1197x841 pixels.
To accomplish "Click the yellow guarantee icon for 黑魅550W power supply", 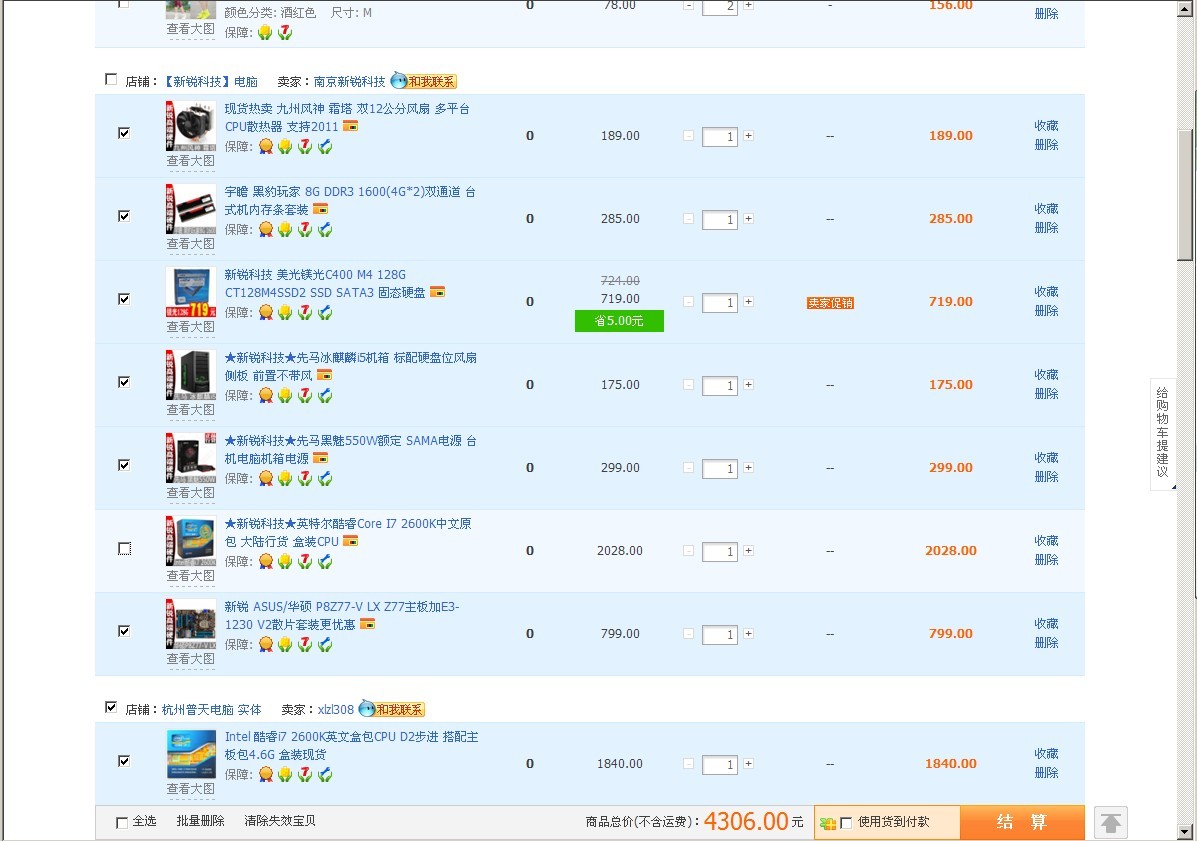I will coord(286,478).
